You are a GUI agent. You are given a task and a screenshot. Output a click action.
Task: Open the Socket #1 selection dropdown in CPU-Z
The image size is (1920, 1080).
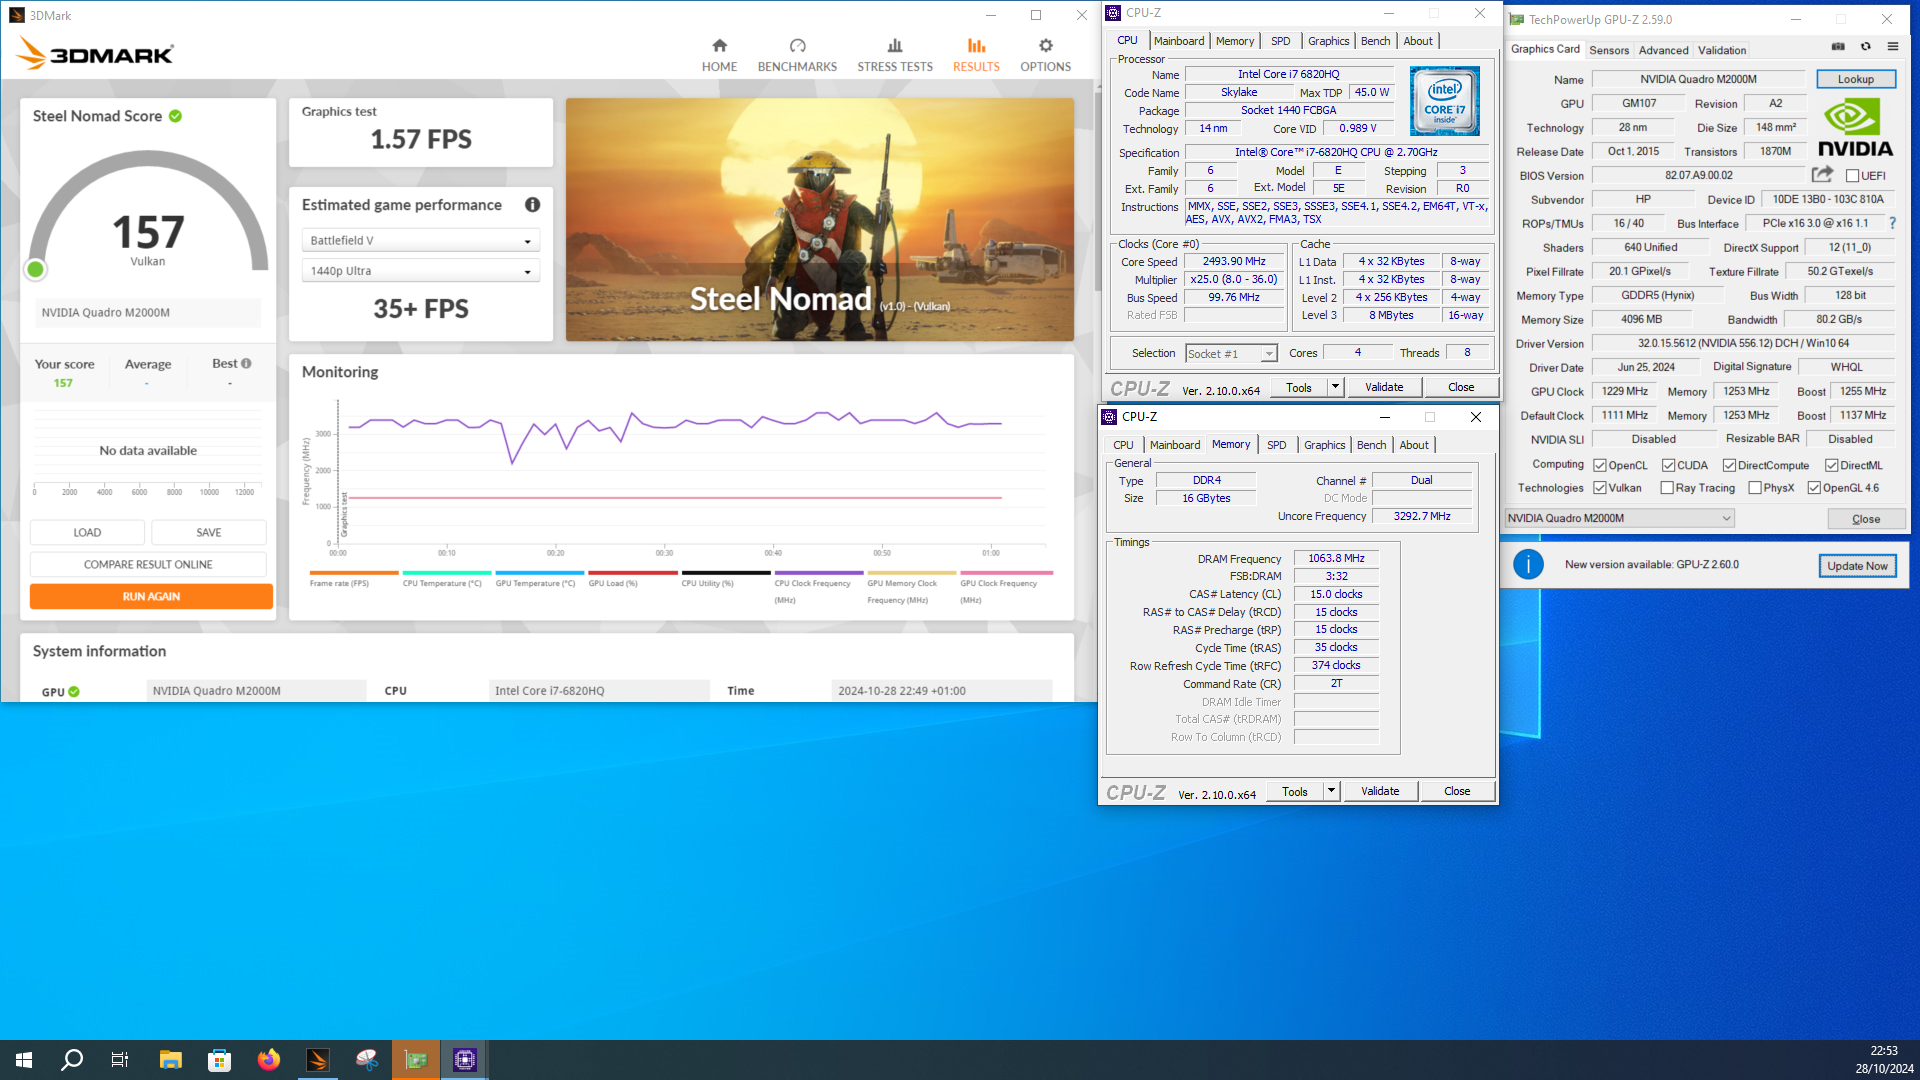1232,354
